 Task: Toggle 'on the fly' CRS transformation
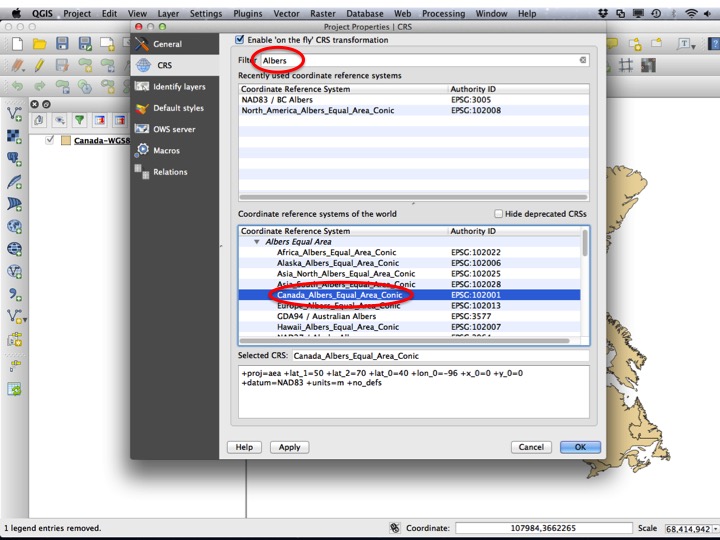pos(240,40)
